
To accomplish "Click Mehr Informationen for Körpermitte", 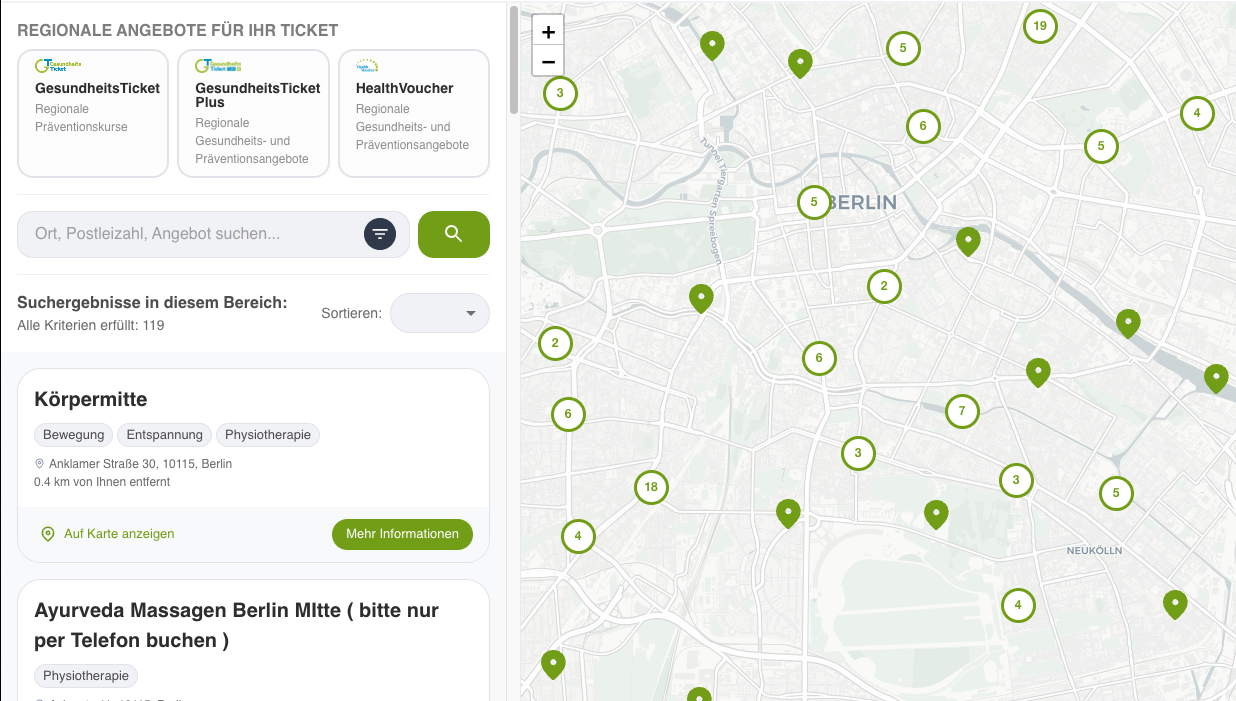I will [x=402, y=534].
